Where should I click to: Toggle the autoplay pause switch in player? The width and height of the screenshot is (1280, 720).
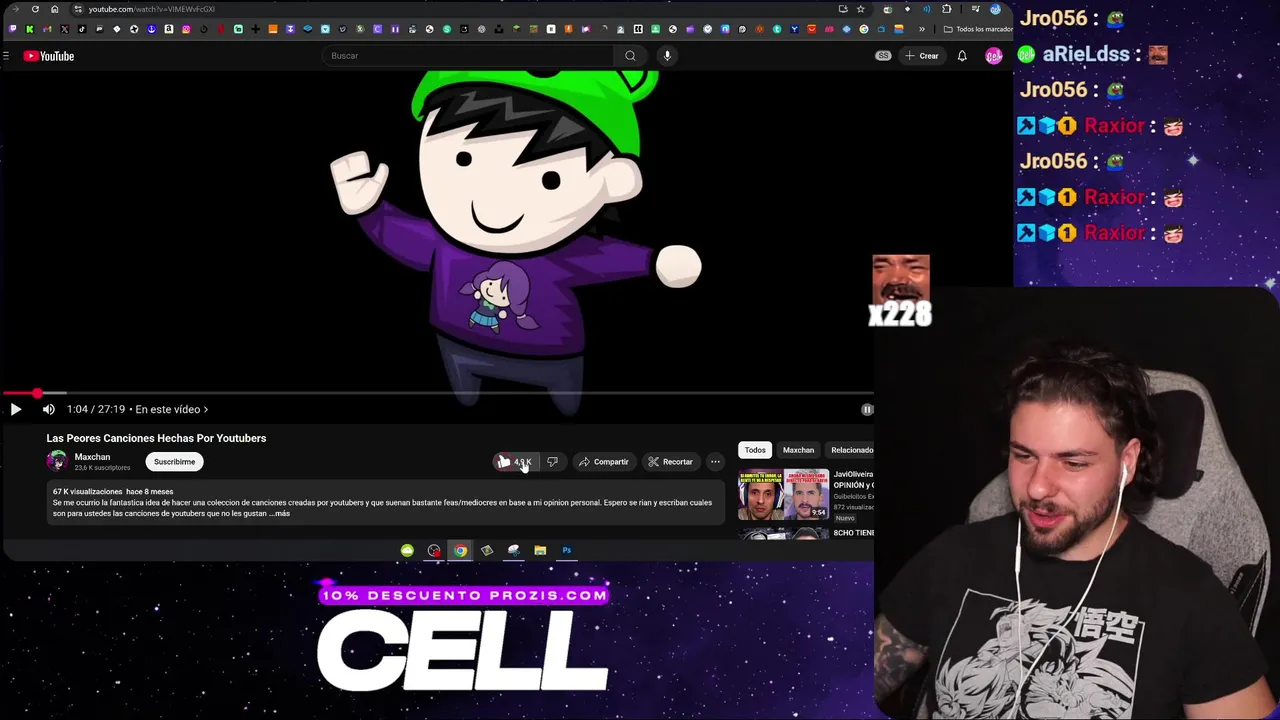click(x=867, y=409)
